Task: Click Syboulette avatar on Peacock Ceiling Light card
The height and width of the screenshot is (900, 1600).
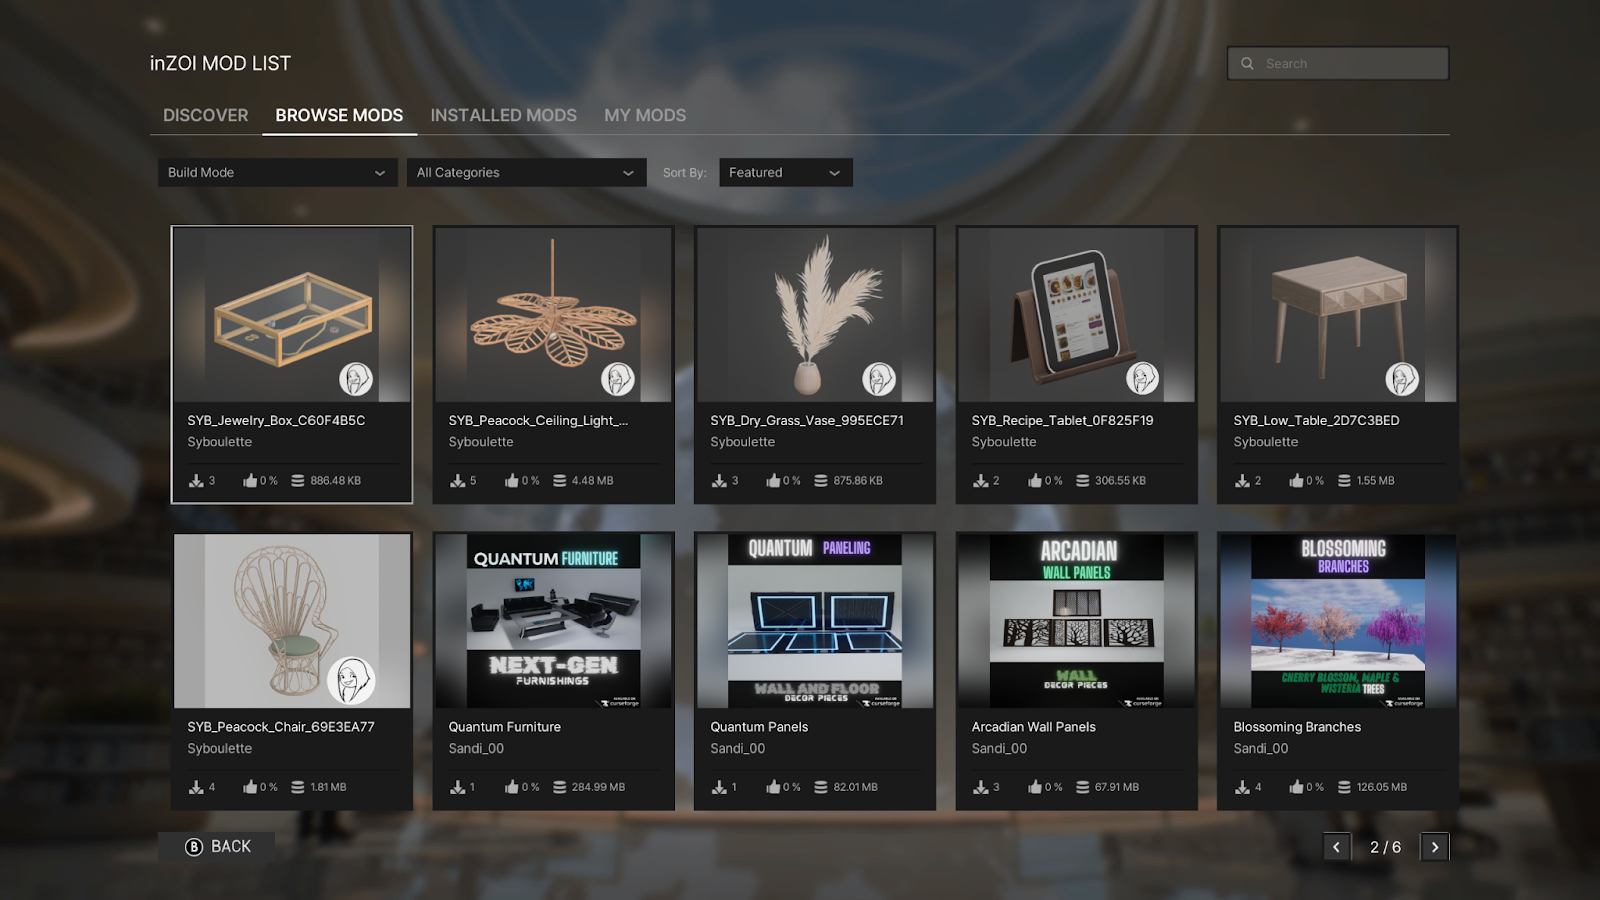Action: pyautogui.click(x=618, y=379)
